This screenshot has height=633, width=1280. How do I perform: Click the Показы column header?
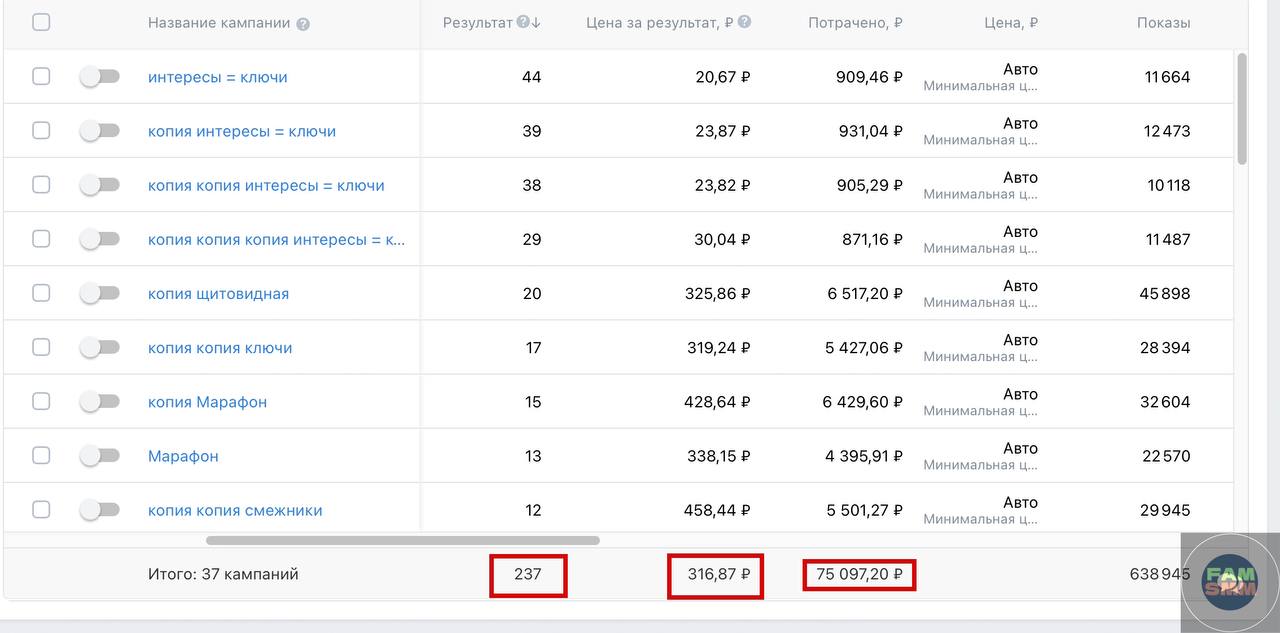click(x=1163, y=23)
